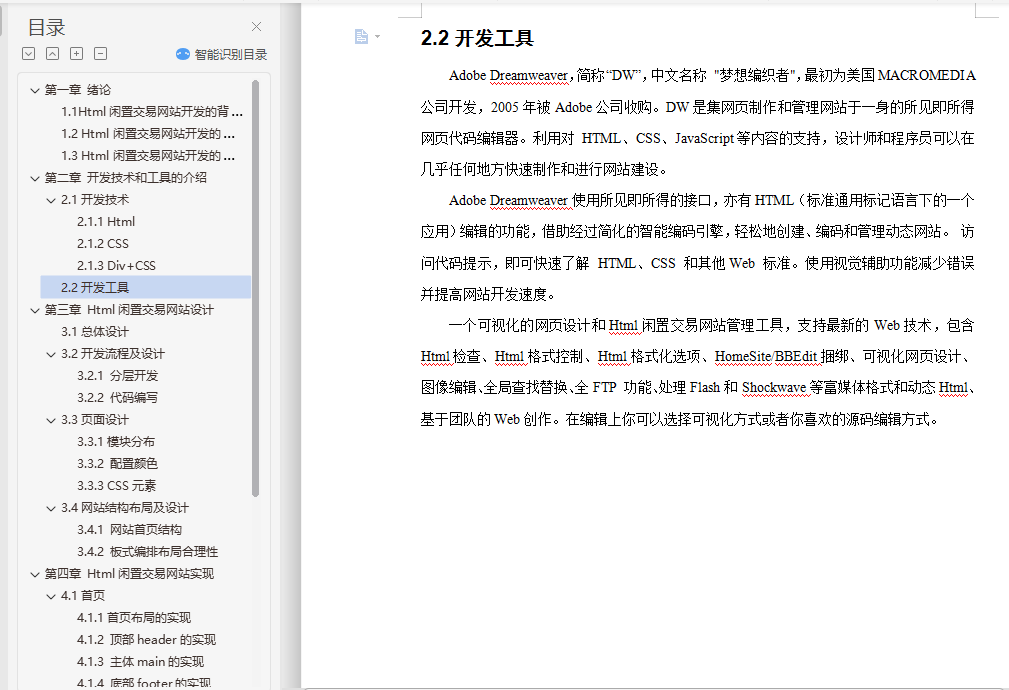Image resolution: width=1009 pixels, height=690 pixels.
Task: Select 2.1.3 Div+CSS outline entry
Action: [x=116, y=265]
